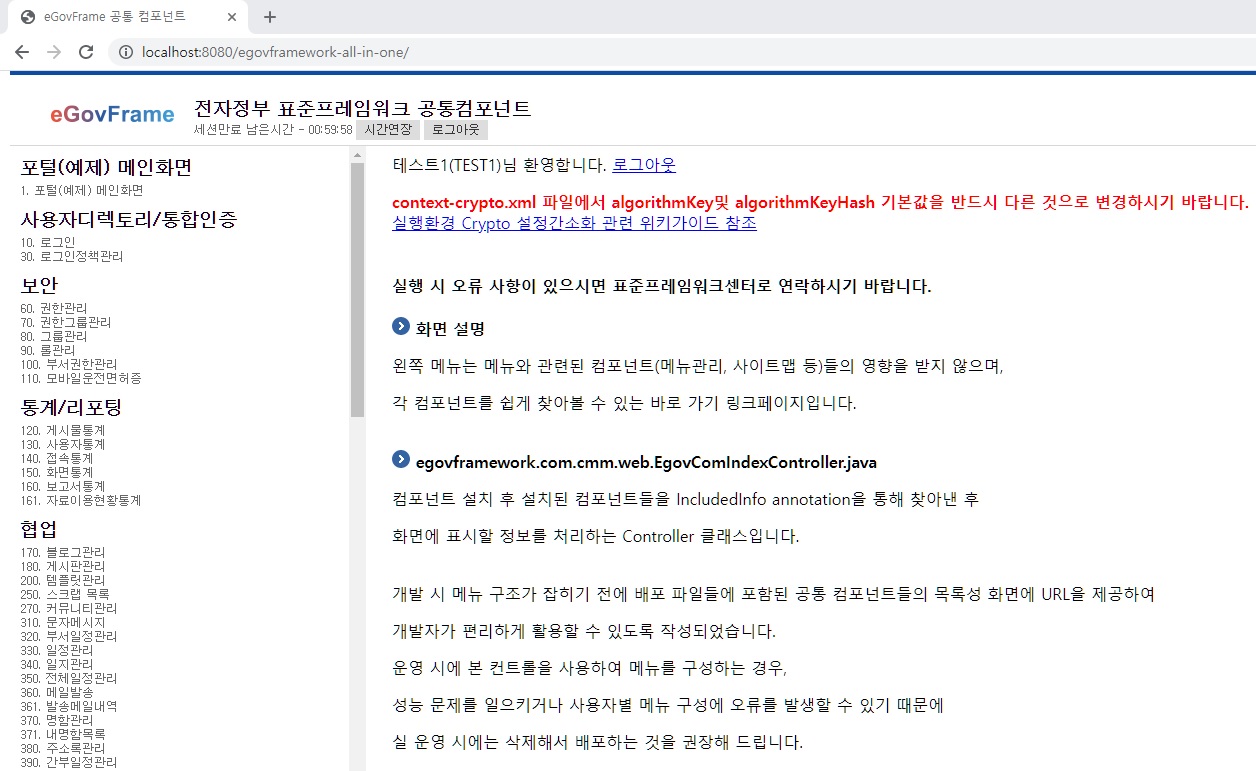The height and width of the screenshot is (771, 1256).
Task: Open 60. 권한관리 in the left menu
Action: point(54,308)
